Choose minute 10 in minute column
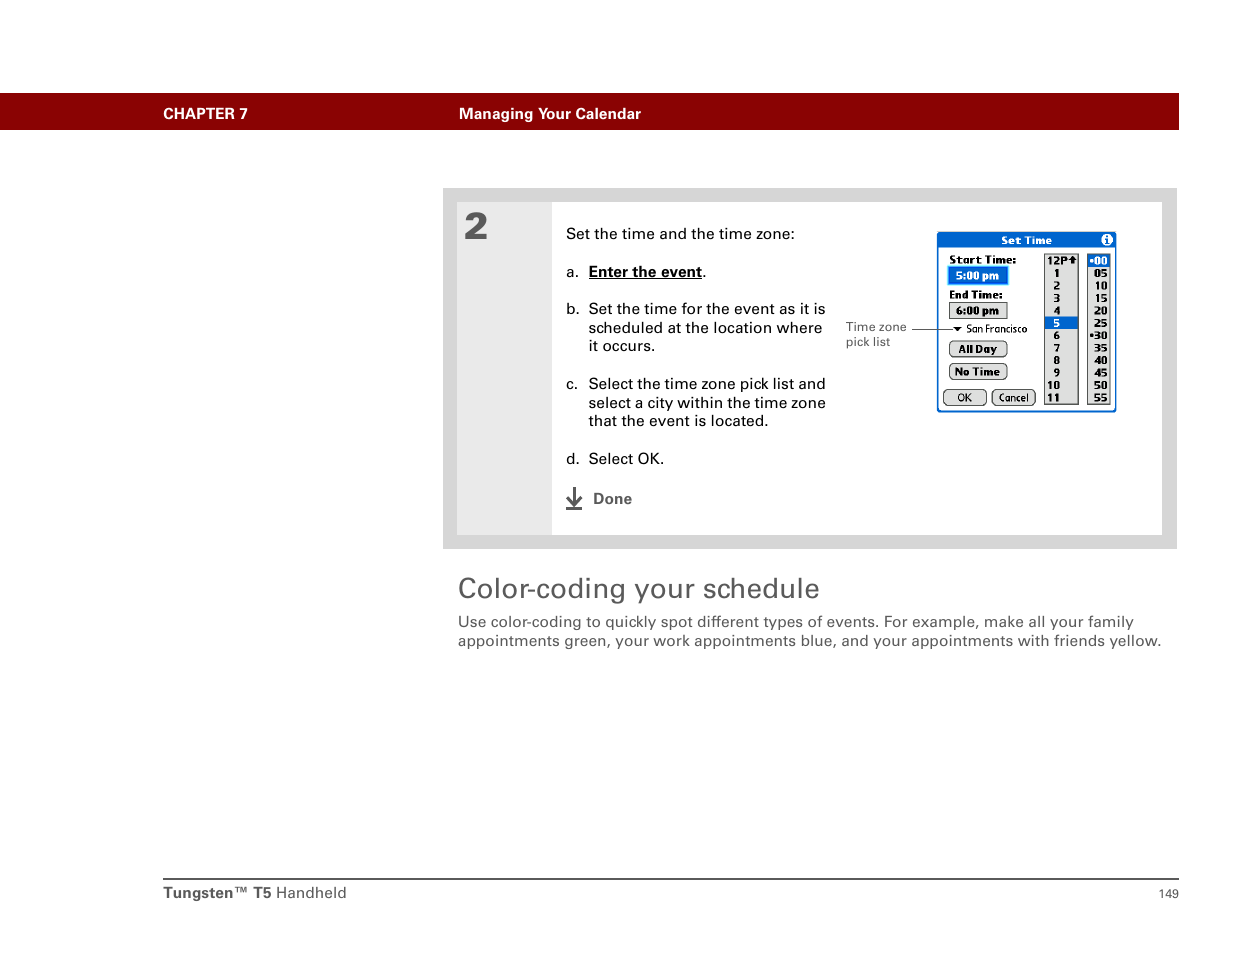The width and height of the screenshot is (1235, 954). click(x=1100, y=286)
